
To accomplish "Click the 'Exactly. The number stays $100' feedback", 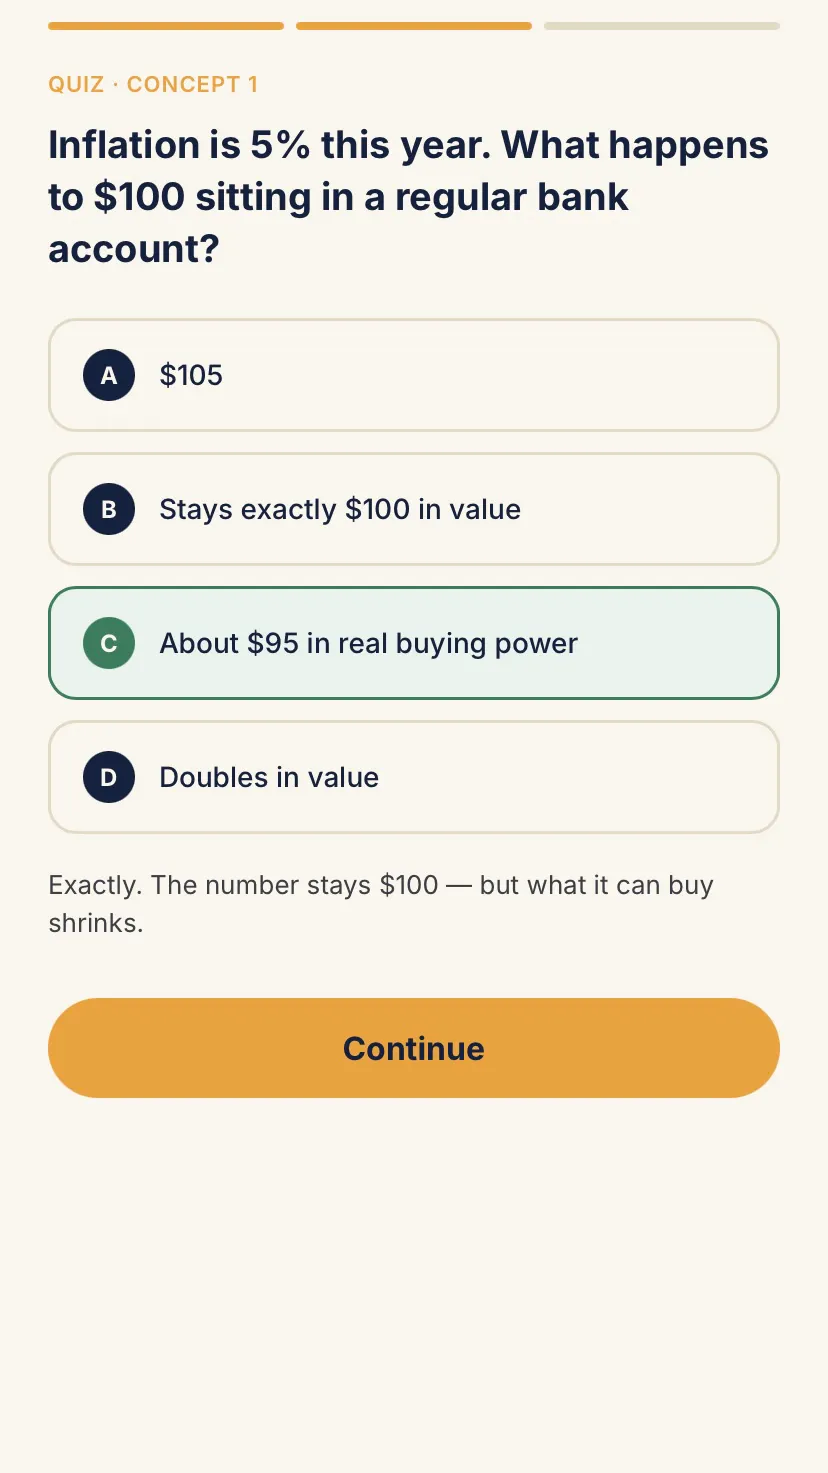I will [x=381, y=904].
